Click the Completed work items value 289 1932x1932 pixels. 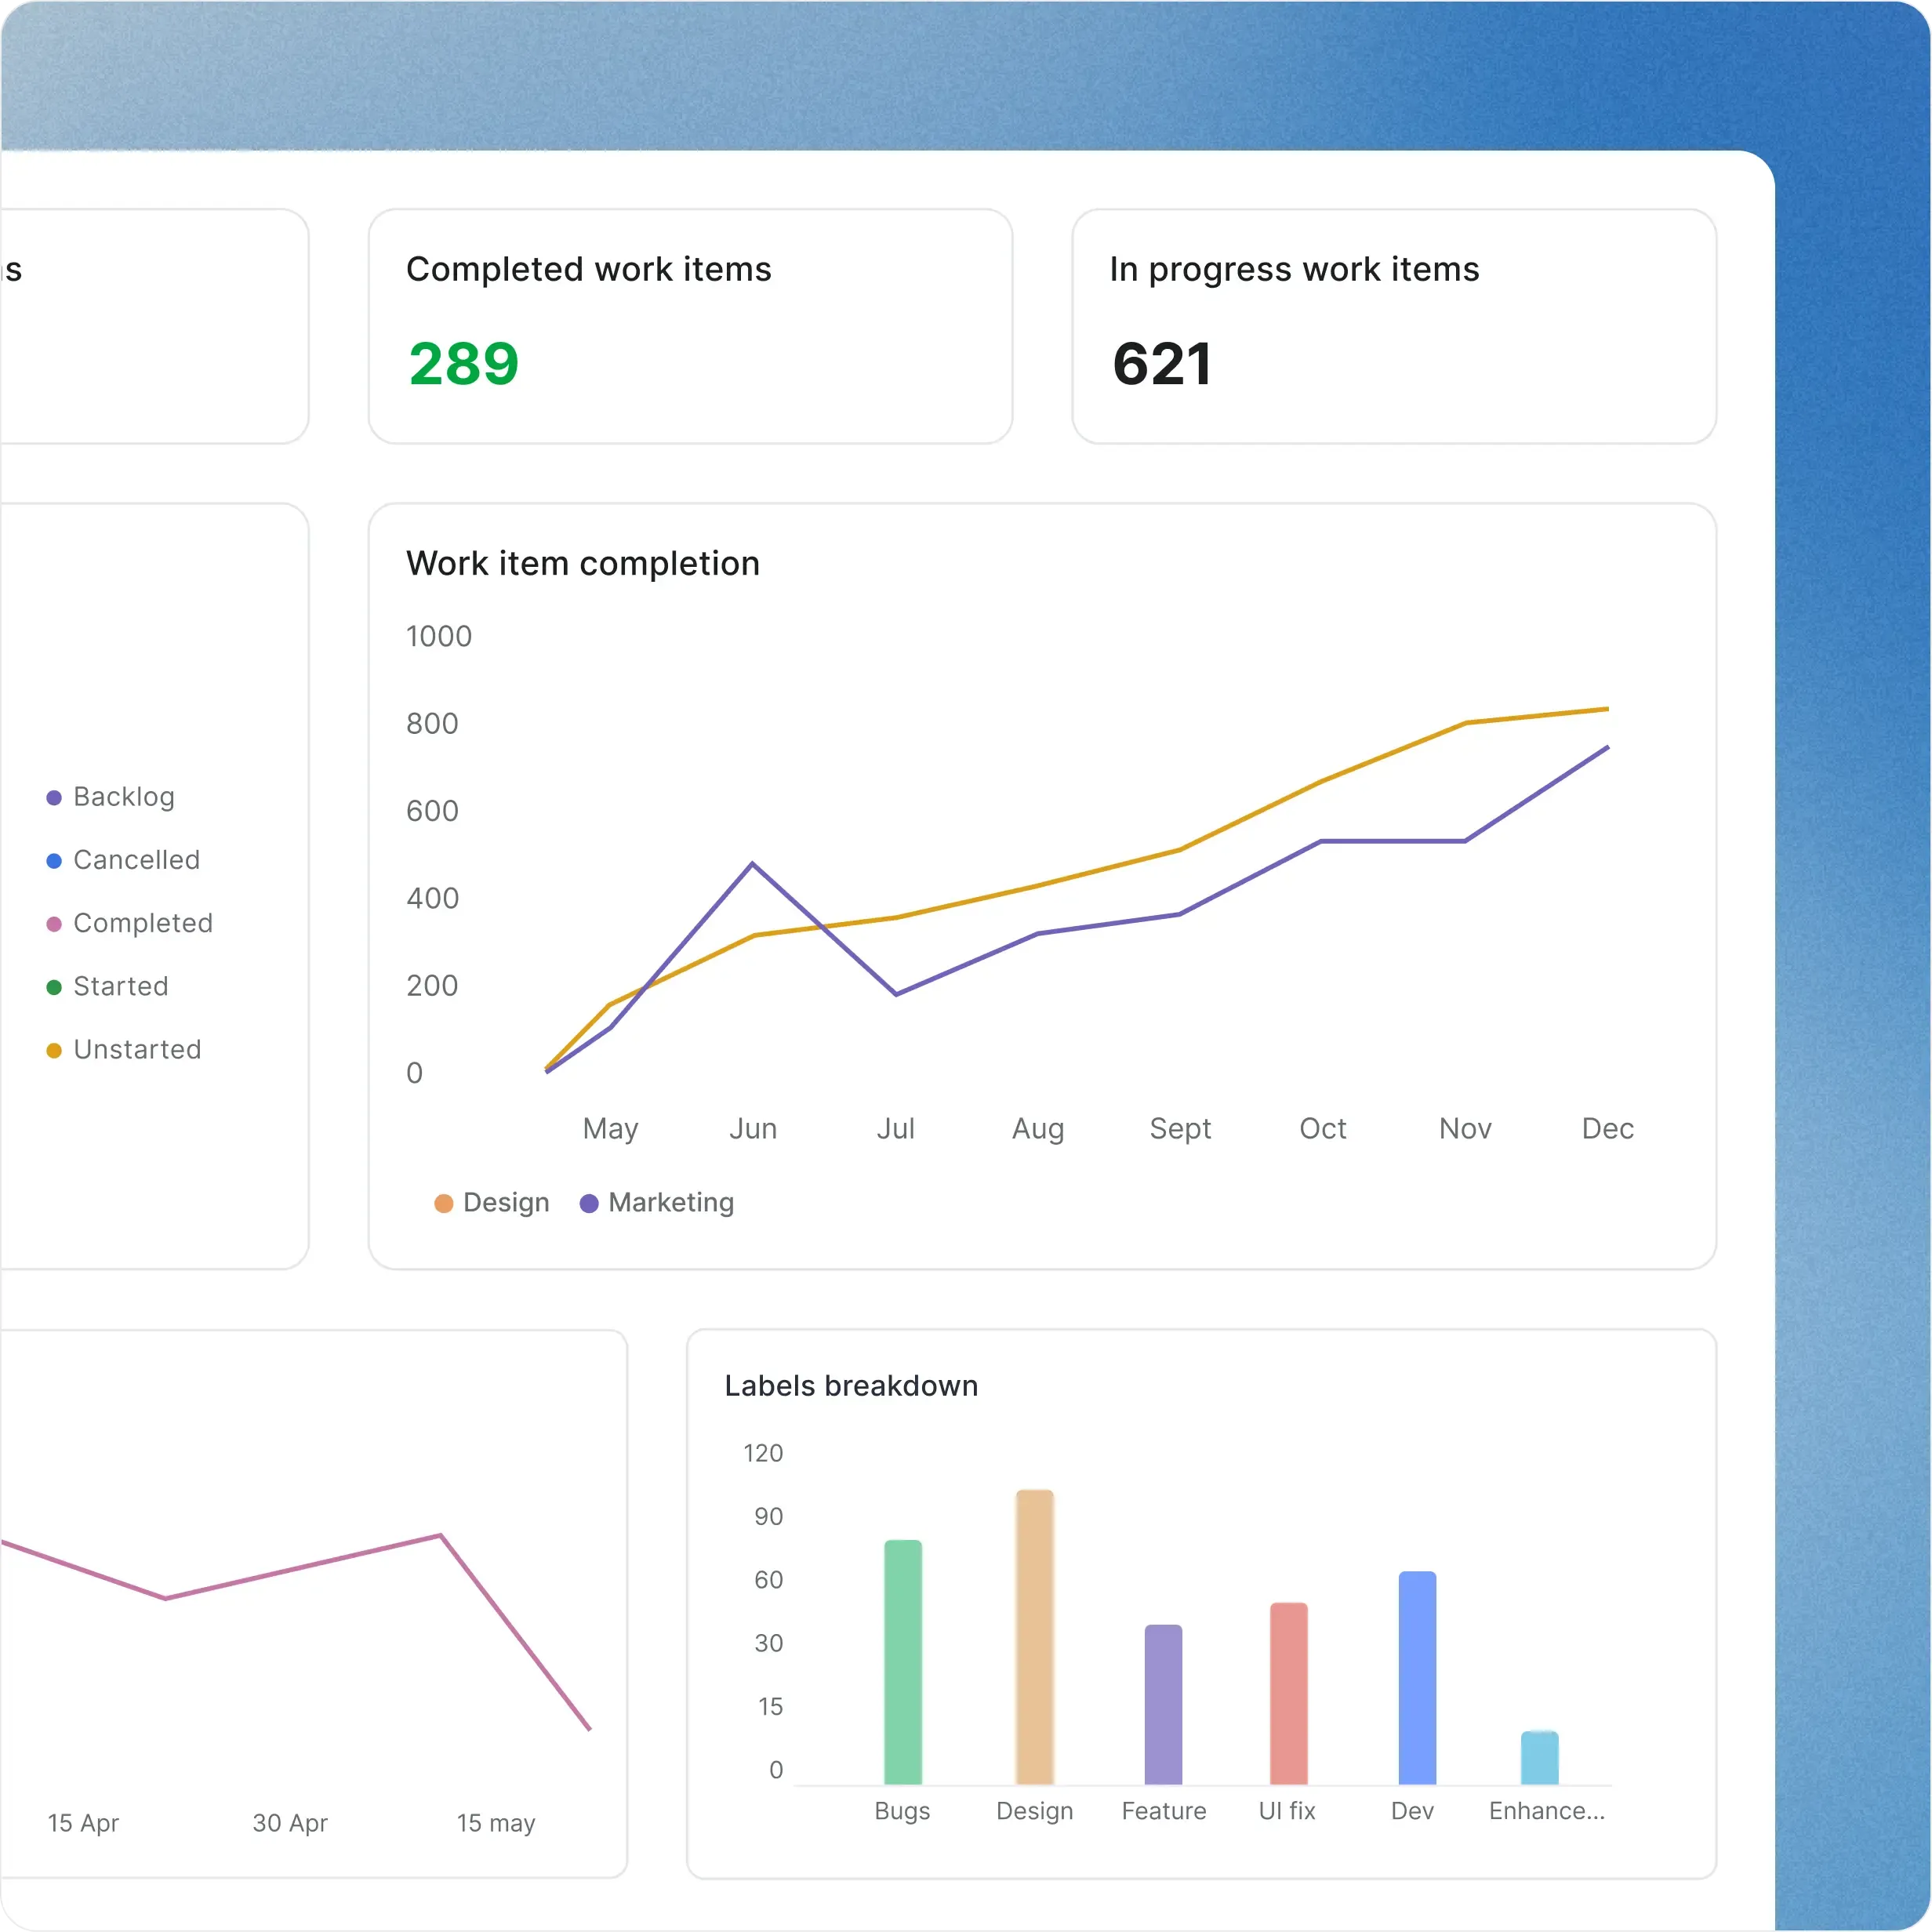pyautogui.click(x=464, y=364)
